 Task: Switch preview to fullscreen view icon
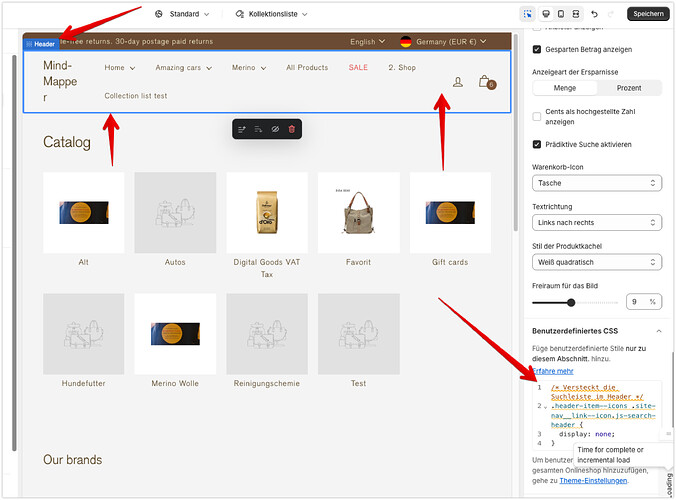click(x=576, y=14)
